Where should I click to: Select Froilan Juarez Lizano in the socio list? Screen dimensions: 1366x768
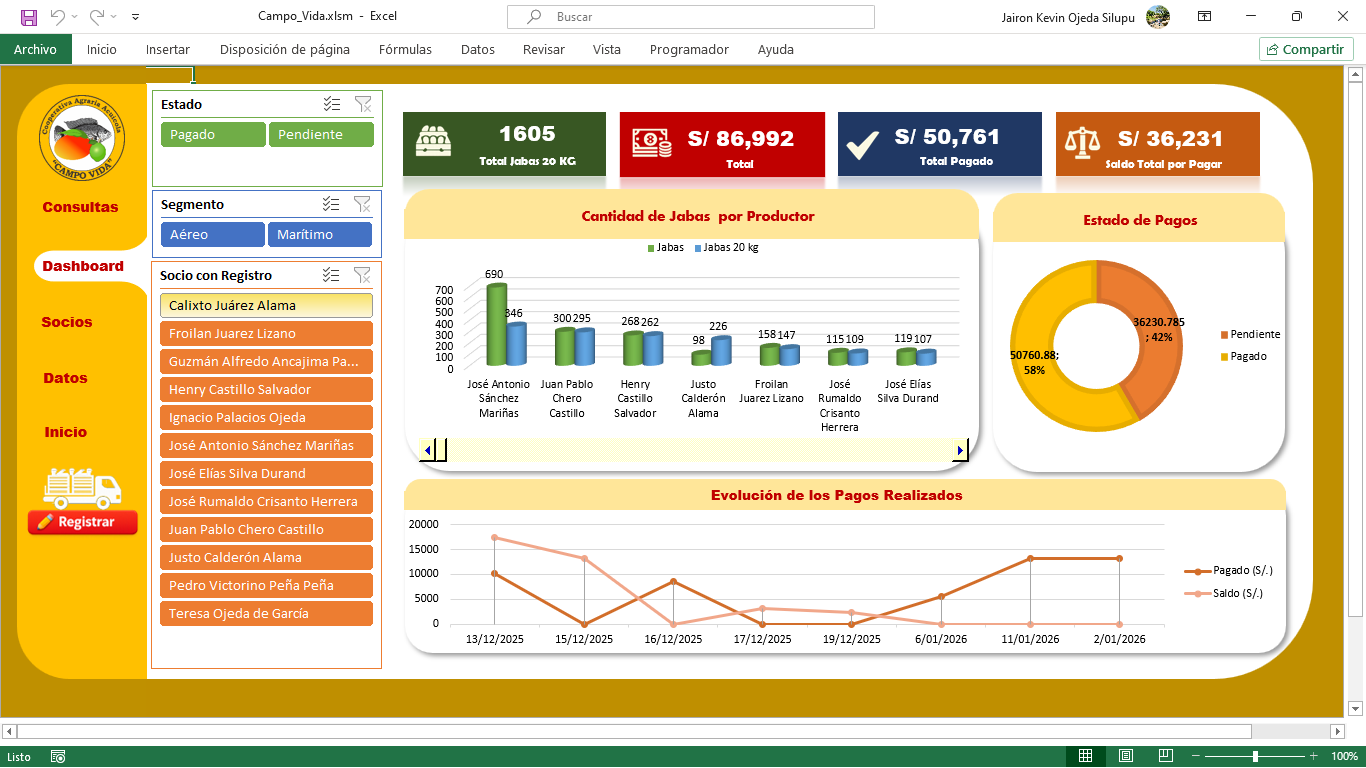click(266, 333)
